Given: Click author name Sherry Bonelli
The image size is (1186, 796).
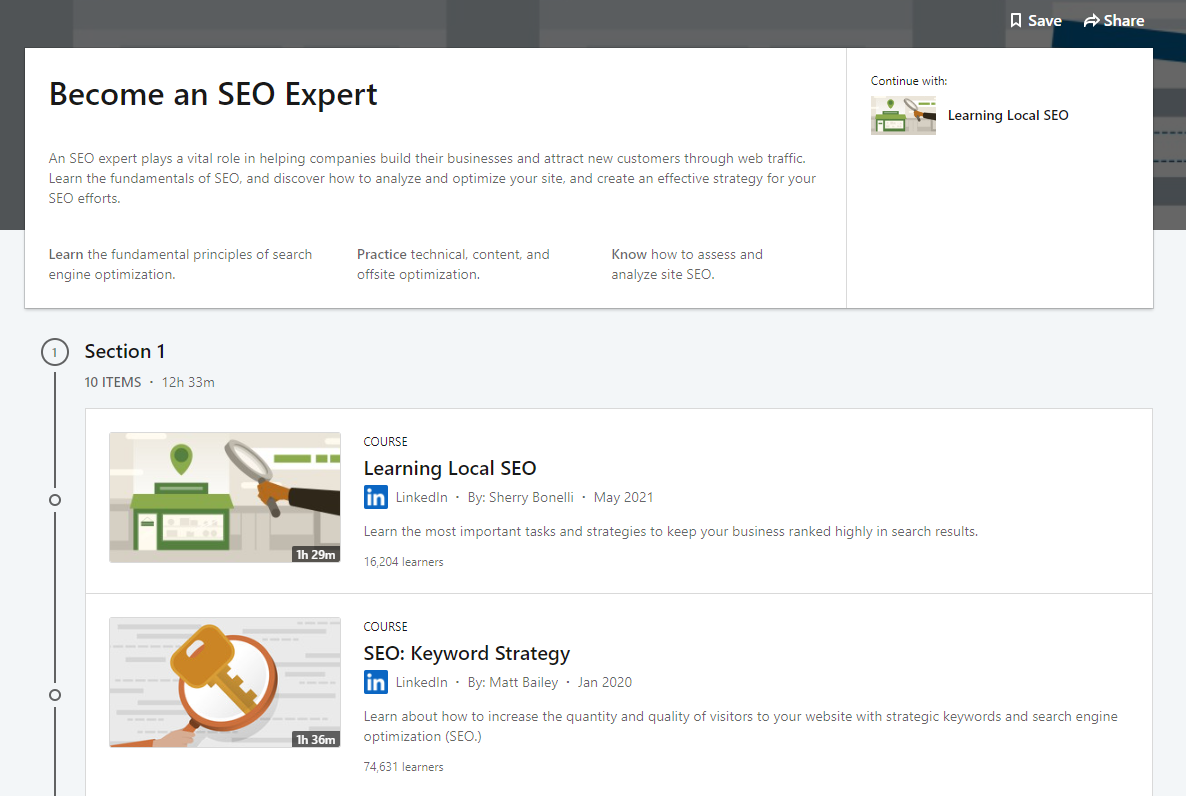Looking at the screenshot, I should 531,497.
